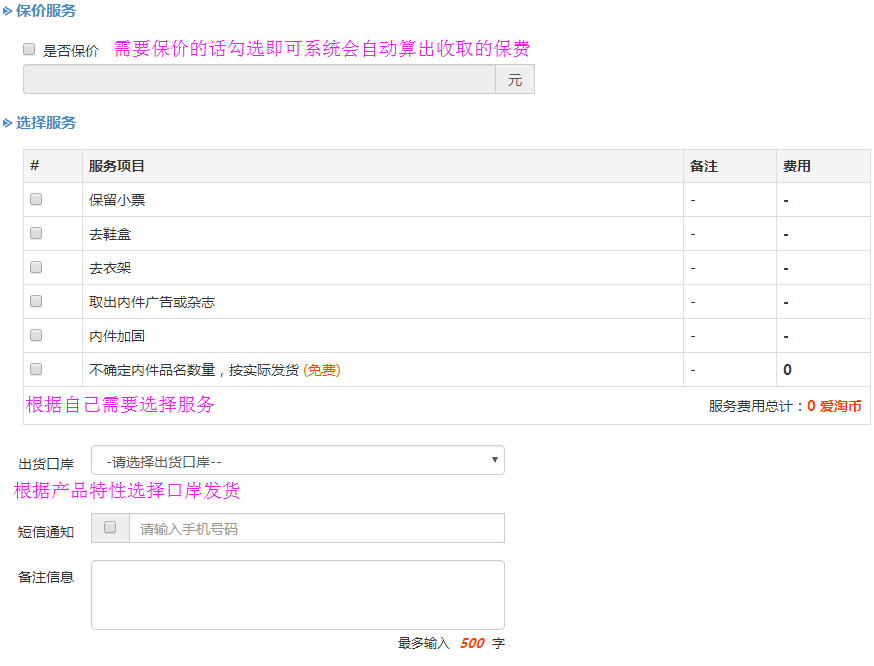
Task: Click the arrow icon beside 保价服务 heading
Action: point(7,11)
